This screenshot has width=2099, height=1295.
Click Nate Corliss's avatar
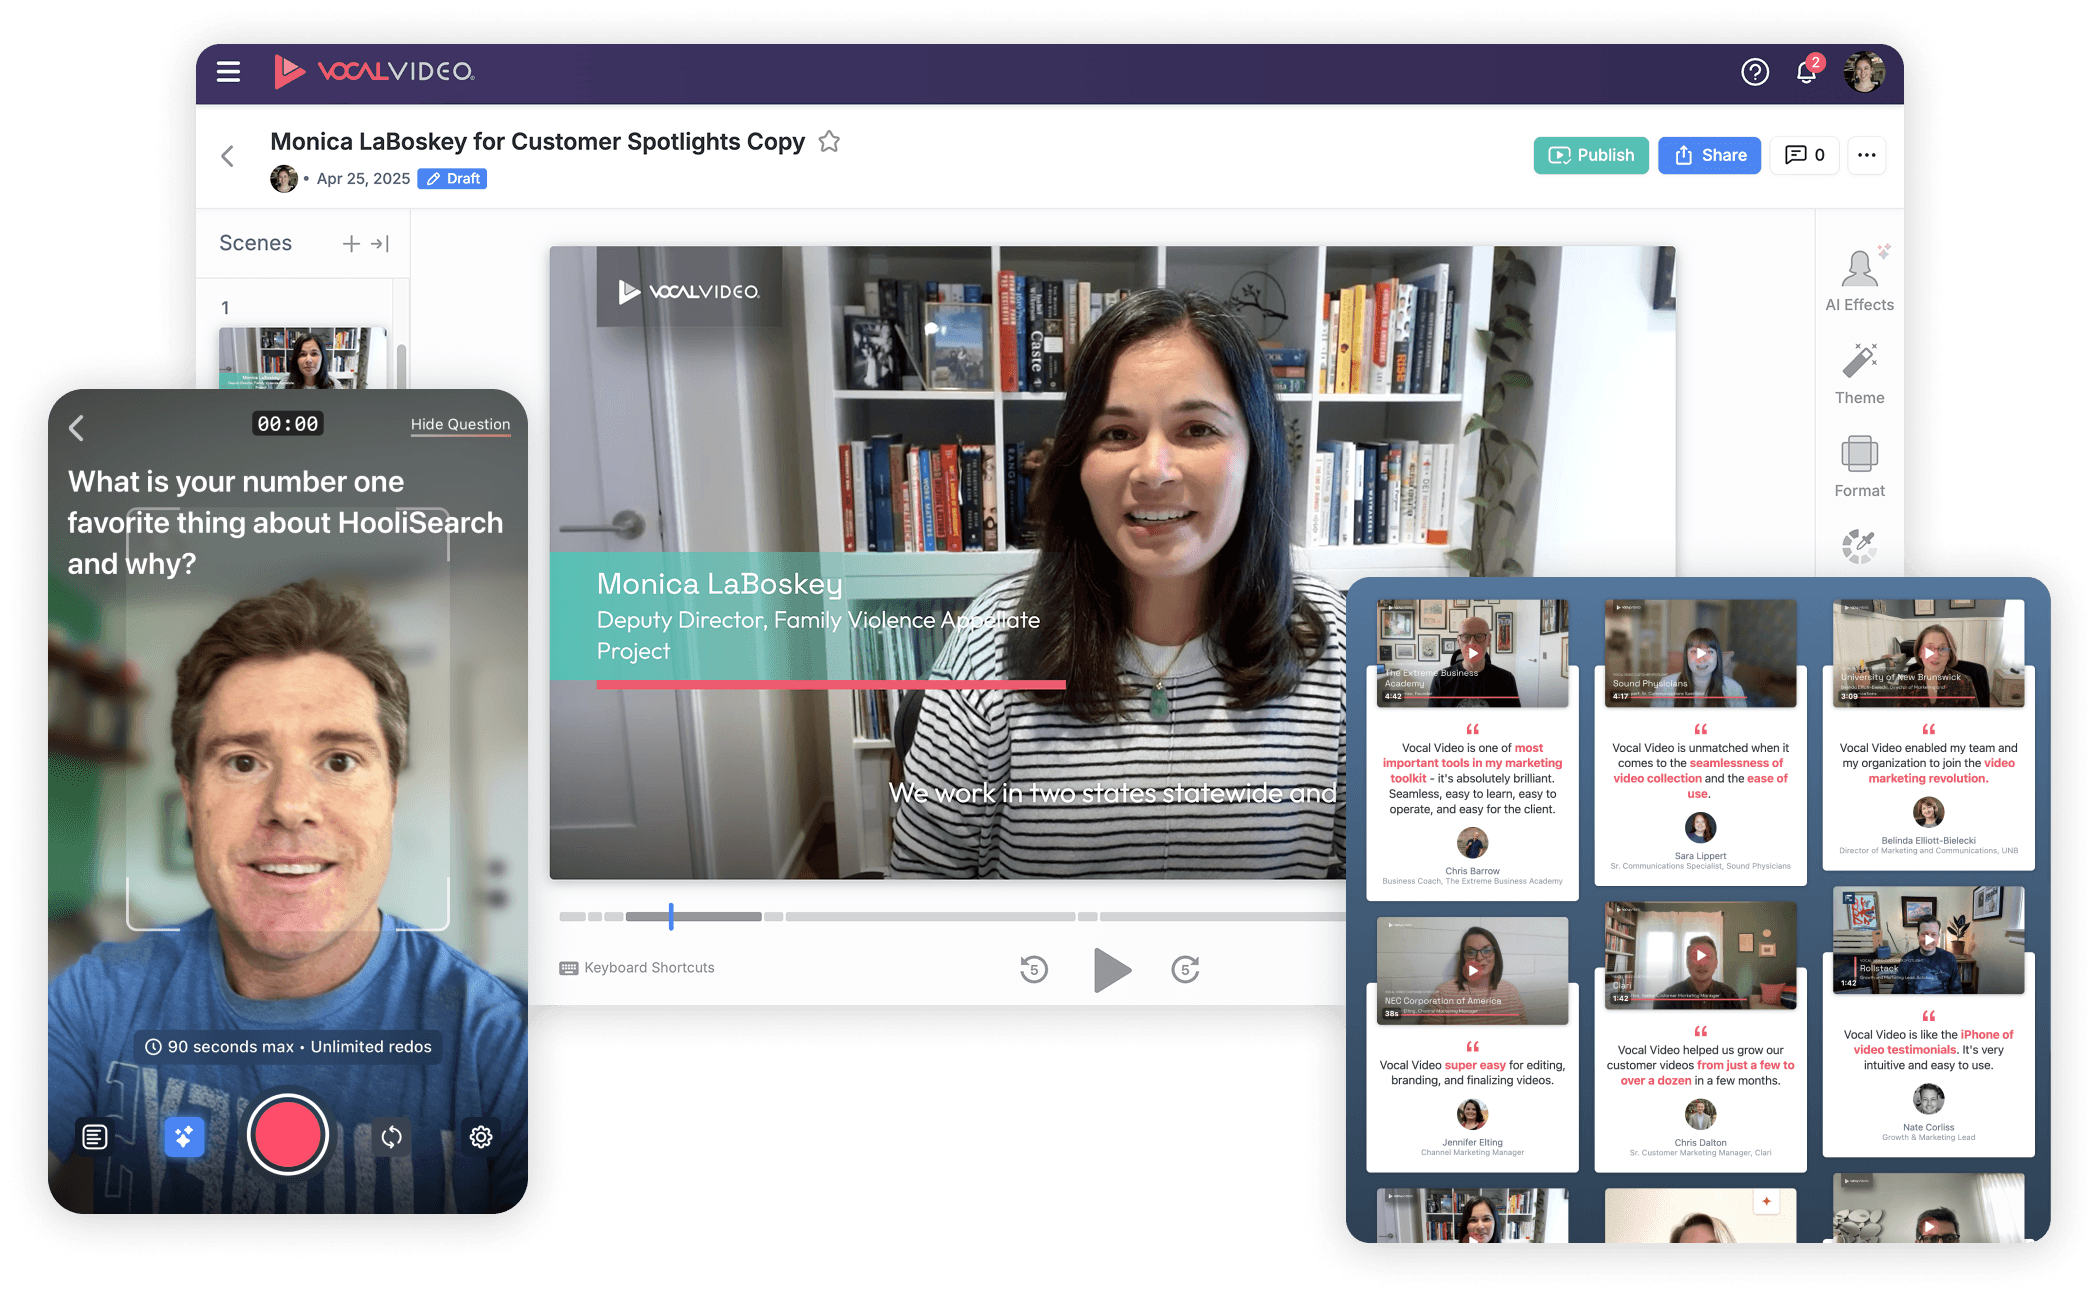[x=1928, y=1099]
